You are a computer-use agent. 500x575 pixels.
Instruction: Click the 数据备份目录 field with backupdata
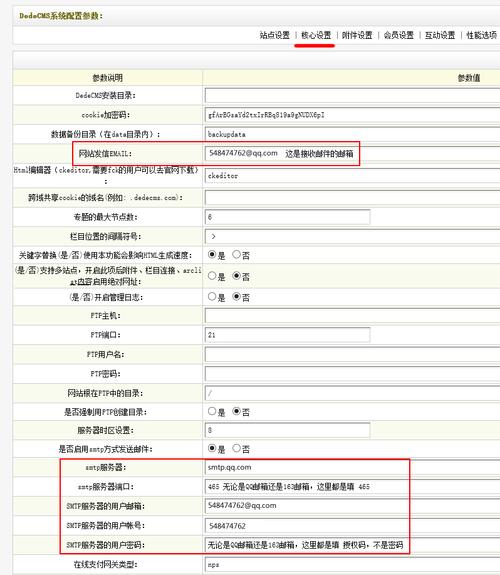tap(352, 134)
